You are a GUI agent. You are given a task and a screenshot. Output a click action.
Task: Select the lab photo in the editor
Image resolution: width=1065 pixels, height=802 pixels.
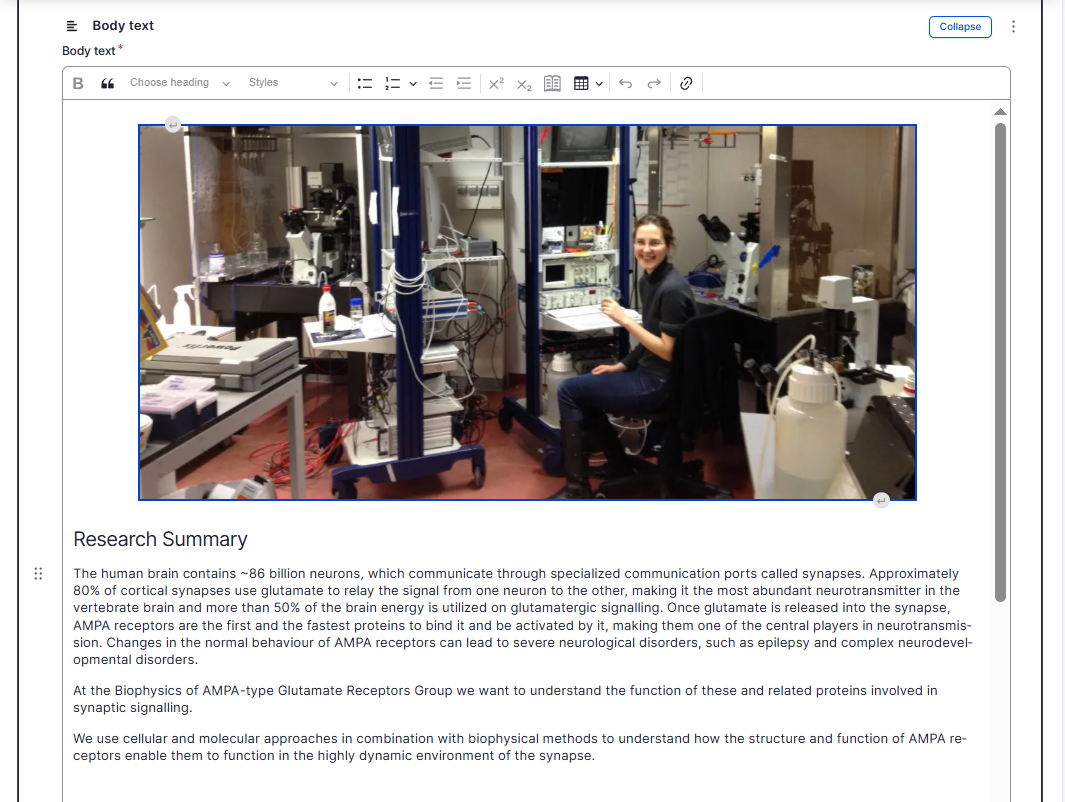point(527,311)
